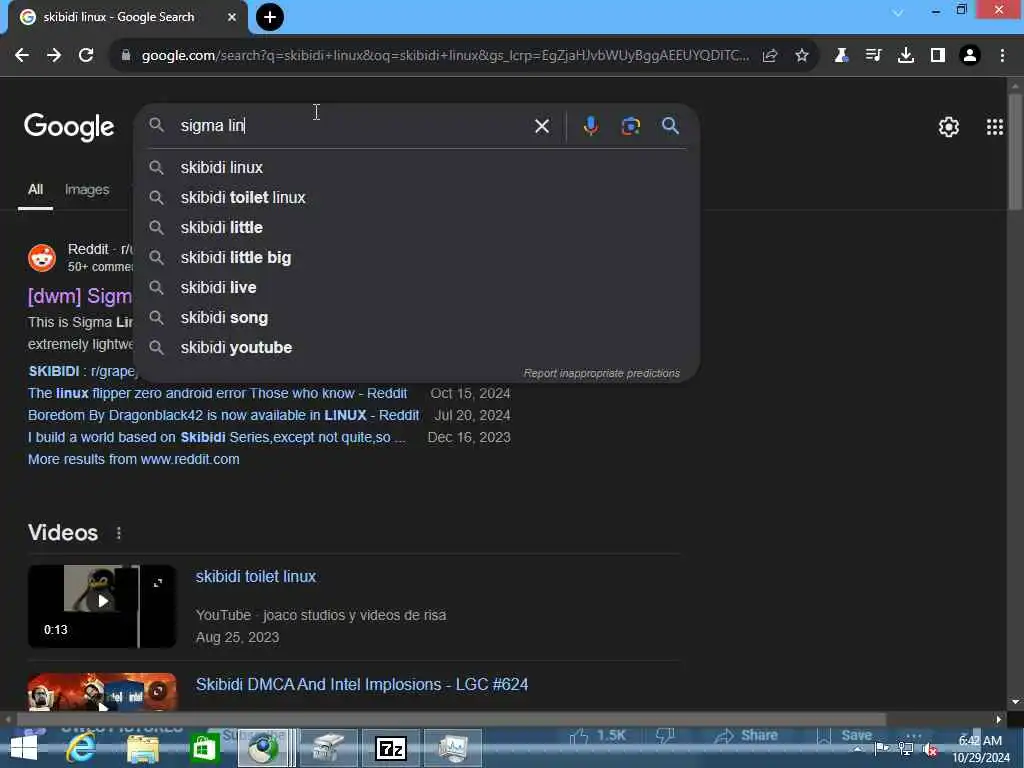Launch Internet Explorer from the taskbar
This screenshot has height=768, width=1024.
click(x=82, y=748)
